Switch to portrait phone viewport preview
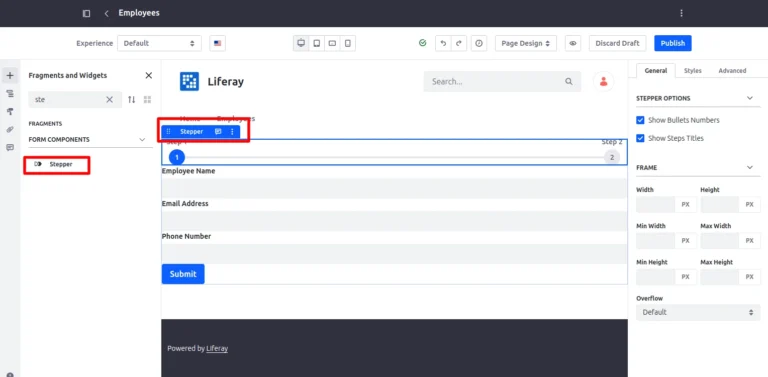Viewport: 768px width, 377px height. tap(348, 43)
